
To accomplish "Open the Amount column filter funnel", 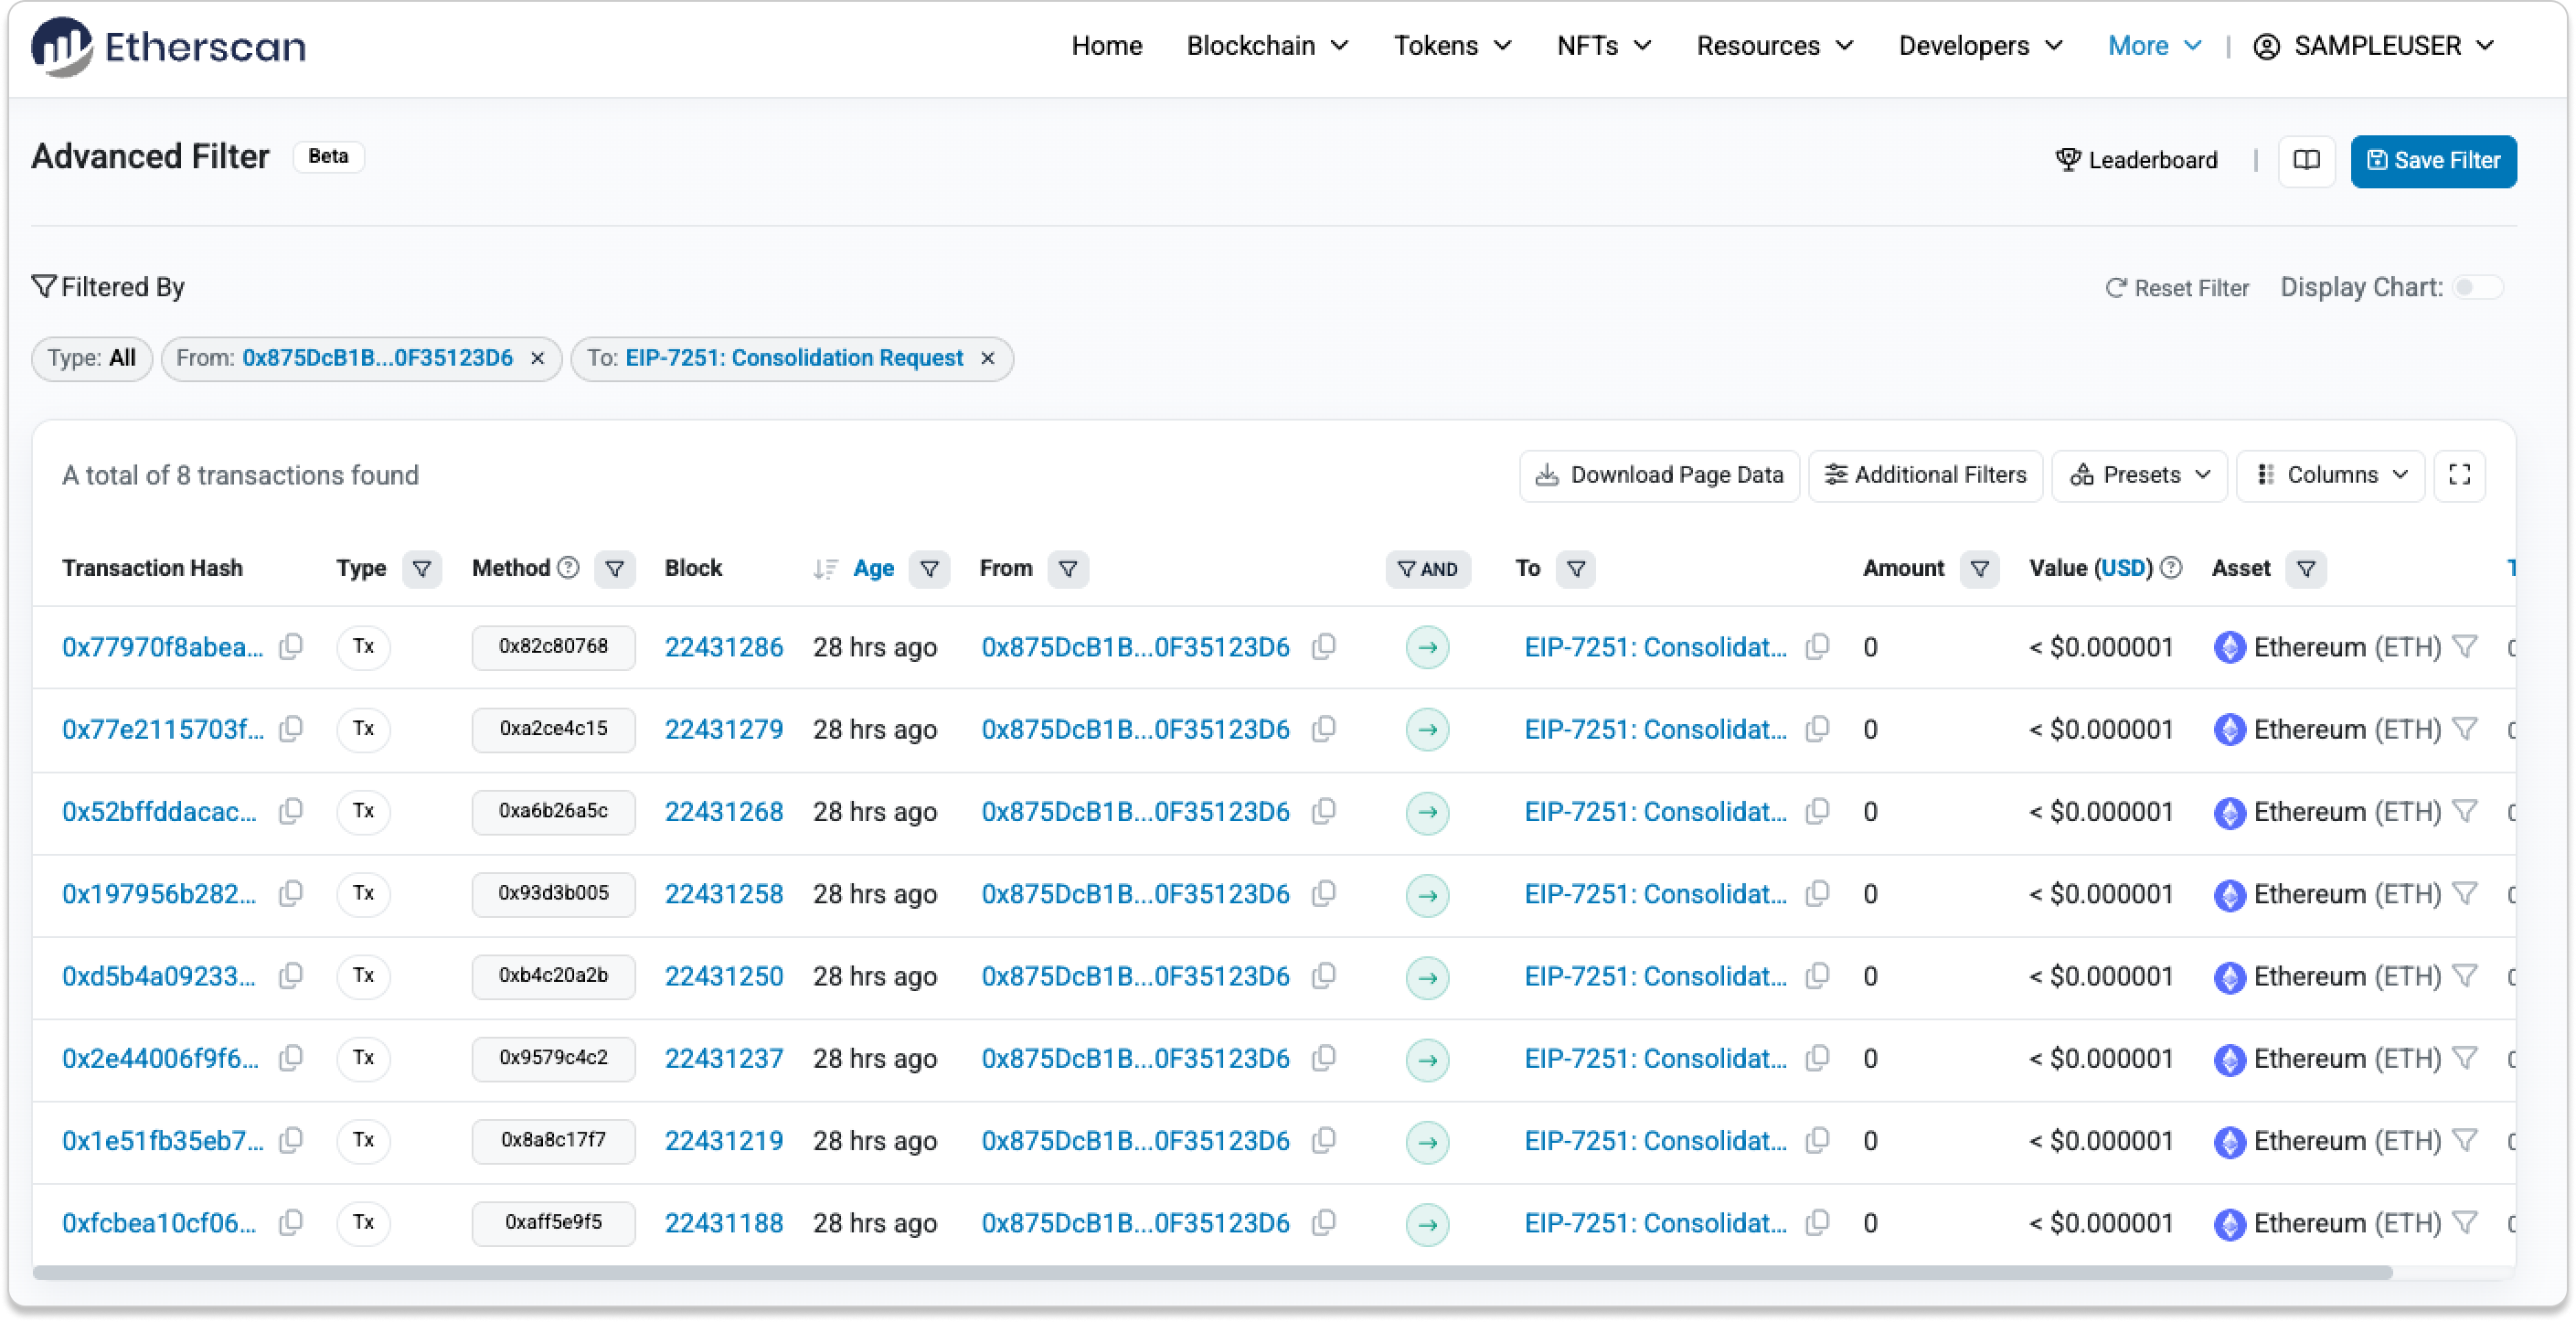I will pyautogui.click(x=1978, y=569).
